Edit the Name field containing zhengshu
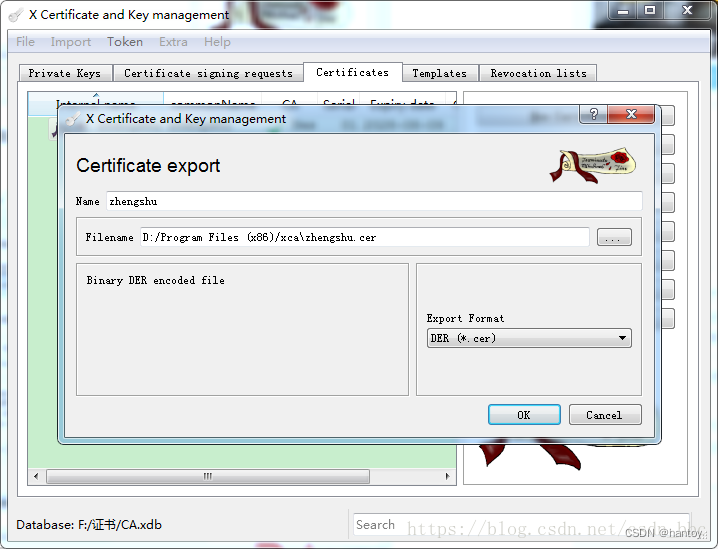 (374, 201)
